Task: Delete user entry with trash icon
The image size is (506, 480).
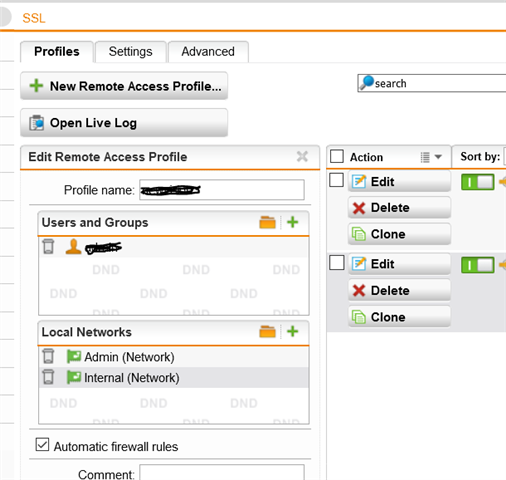Action: [x=48, y=247]
